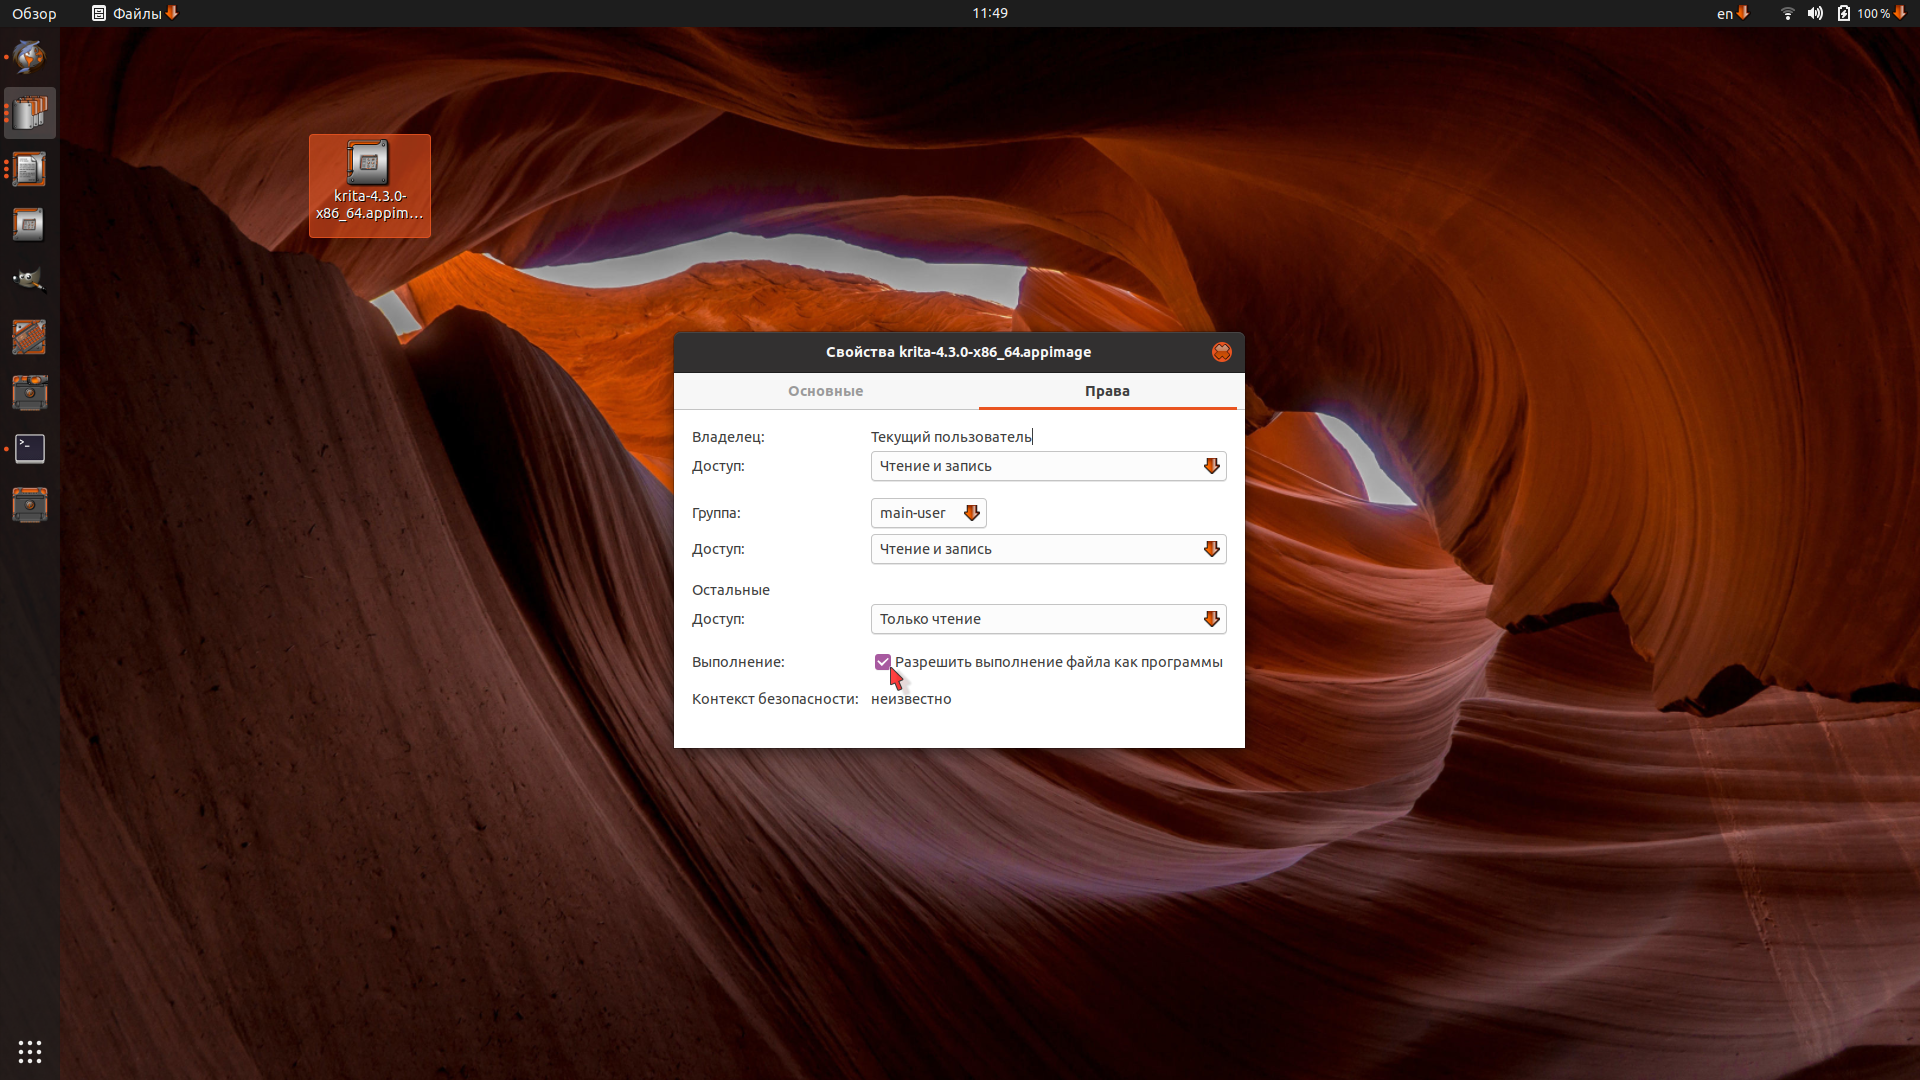
Task: Toggle allow executing file as program checkbox
Action: (883, 662)
